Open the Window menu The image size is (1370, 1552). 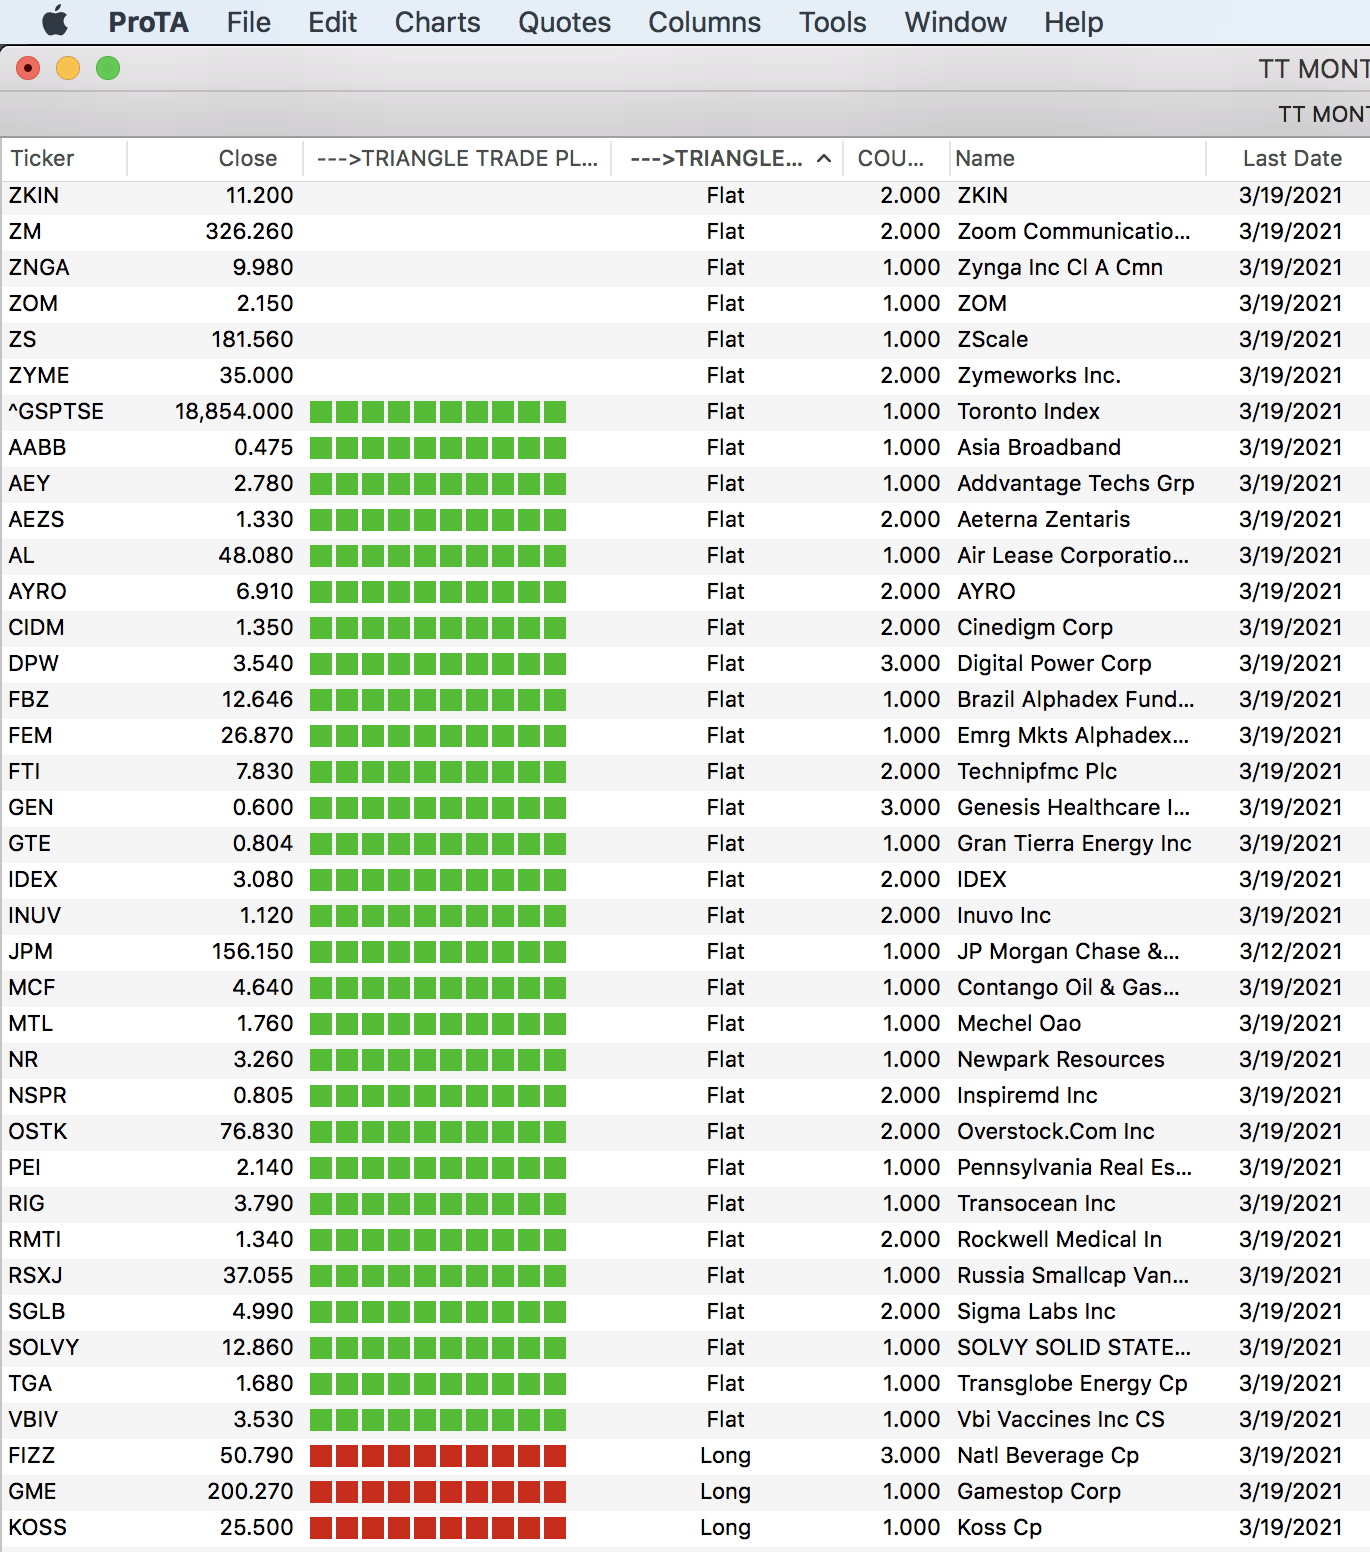(955, 22)
